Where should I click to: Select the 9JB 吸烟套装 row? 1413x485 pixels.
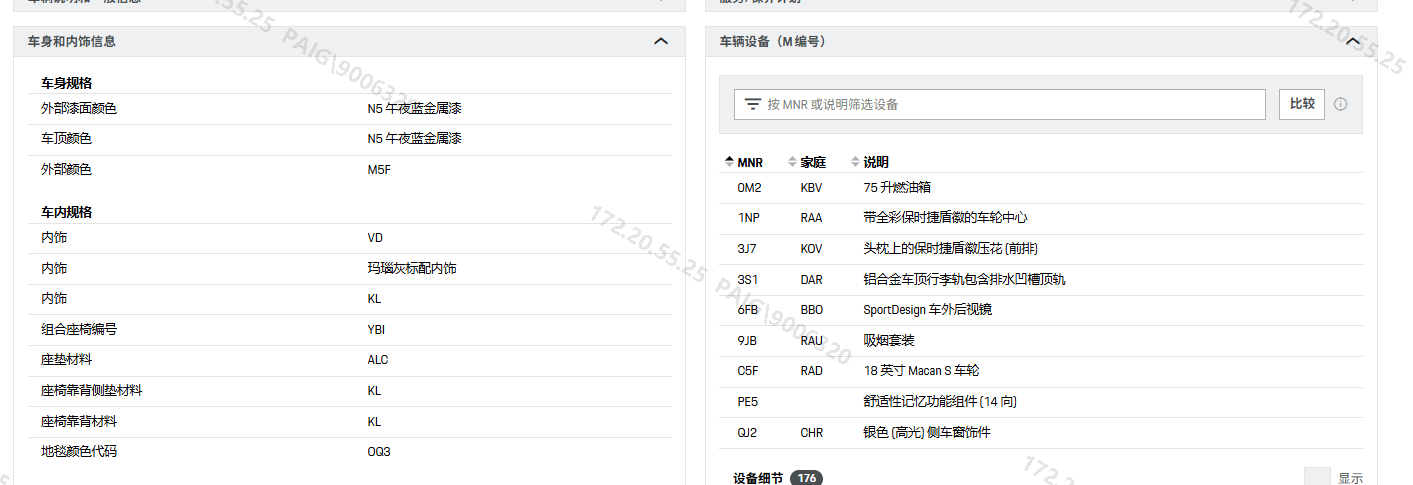coord(1040,340)
